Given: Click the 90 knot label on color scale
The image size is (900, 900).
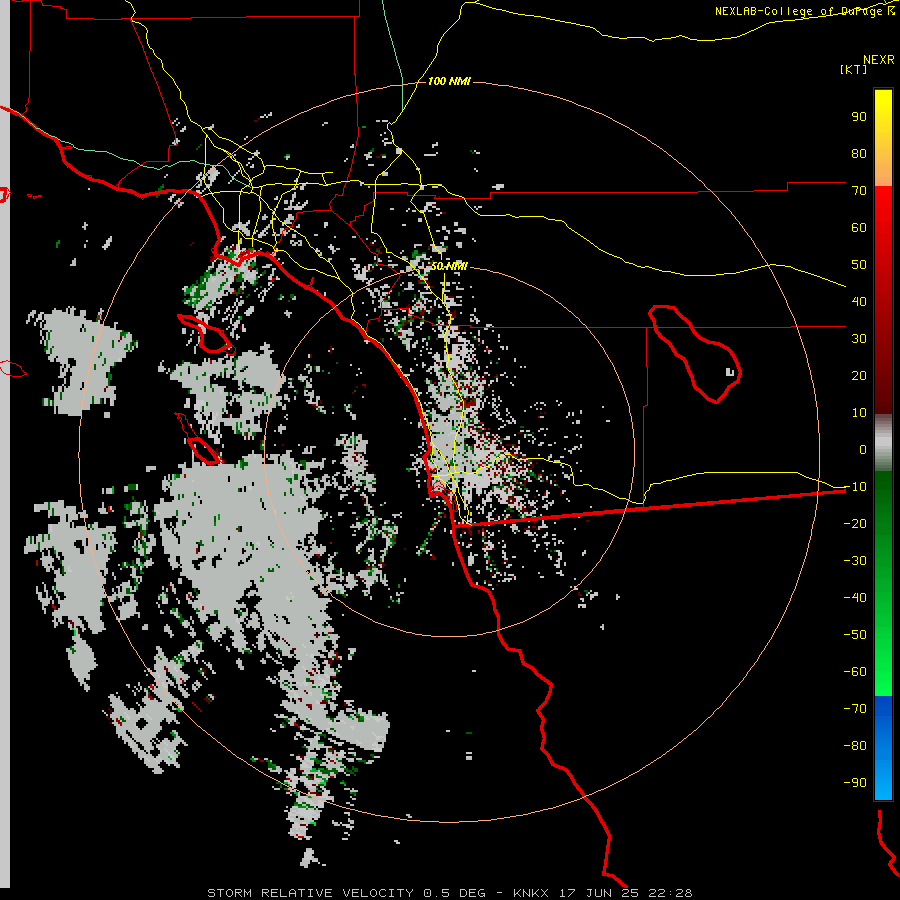Looking at the screenshot, I should coord(859,117).
